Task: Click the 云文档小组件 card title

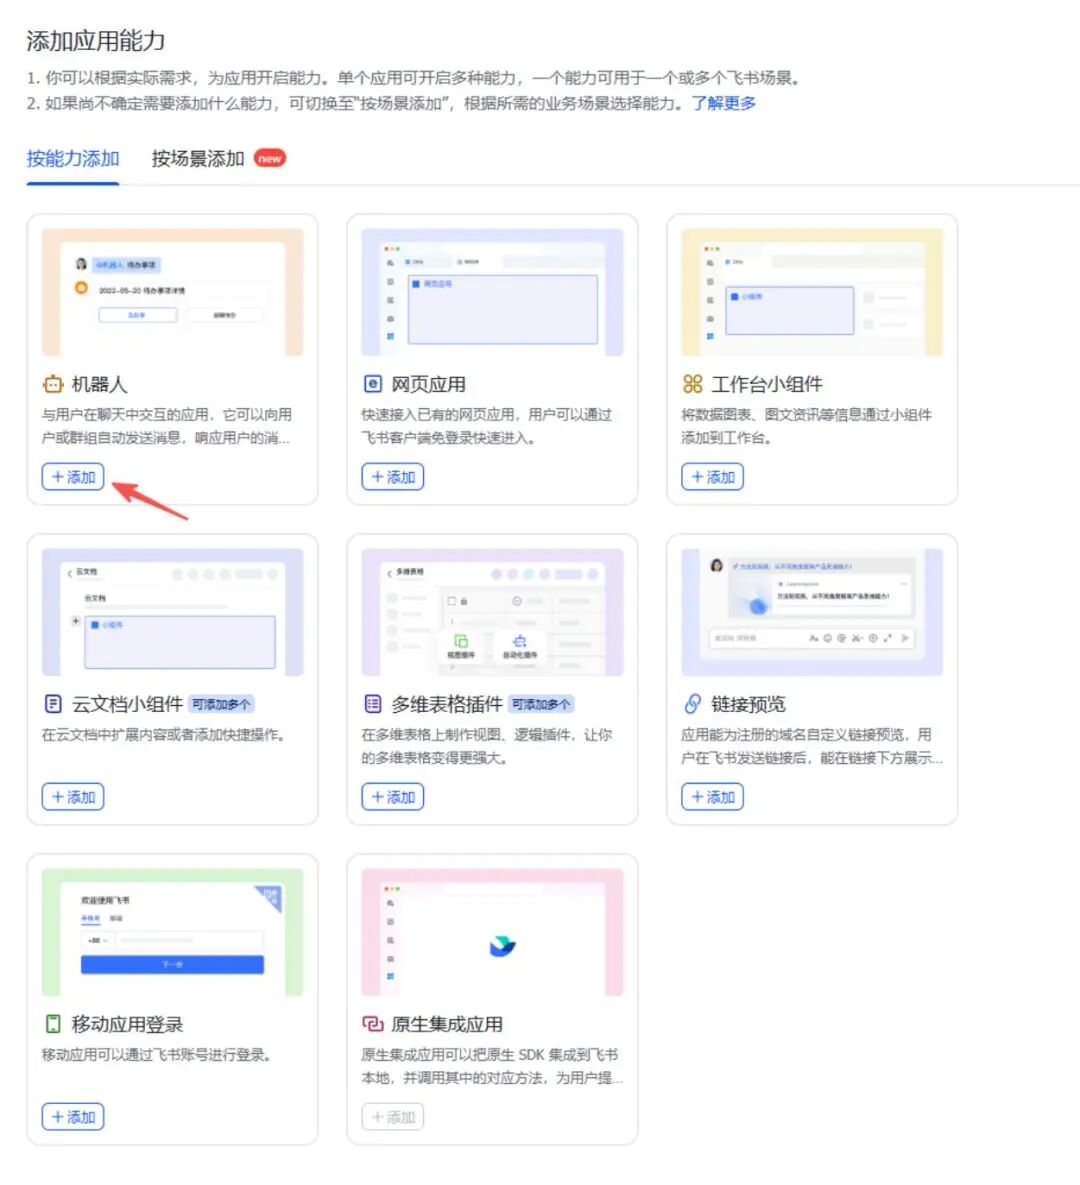Action: pos(127,704)
